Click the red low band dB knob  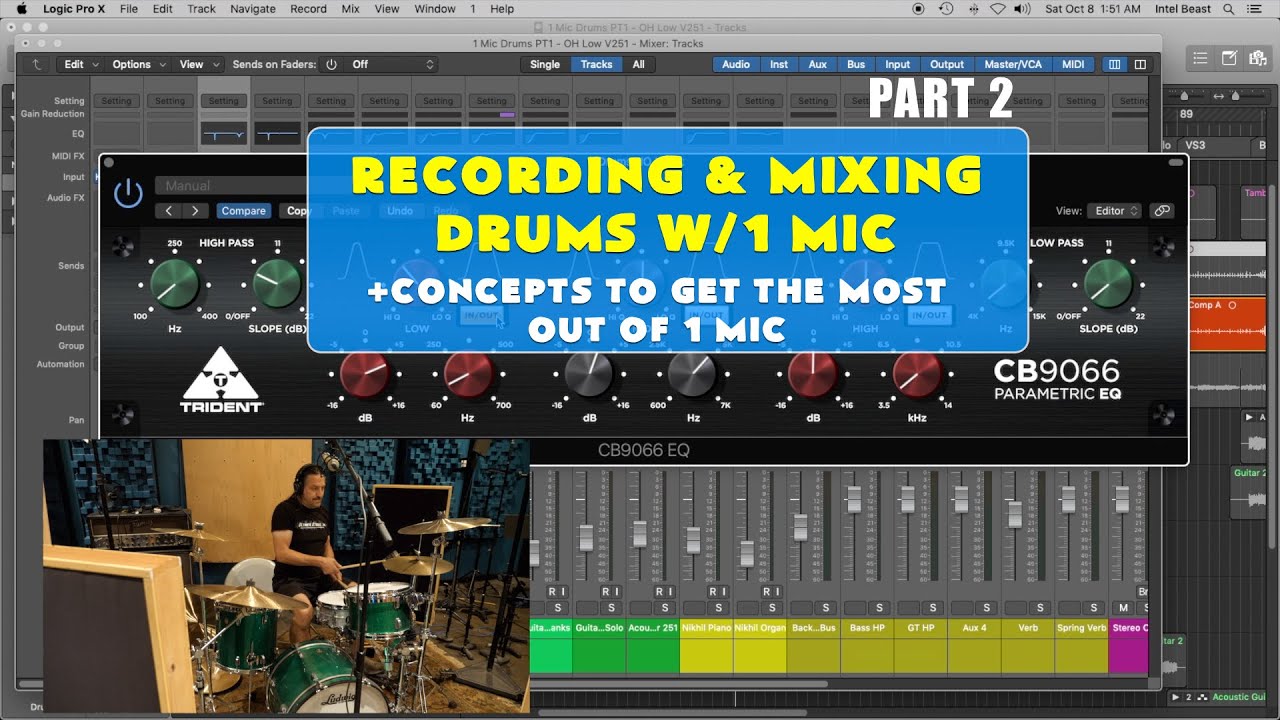point(364,375)
